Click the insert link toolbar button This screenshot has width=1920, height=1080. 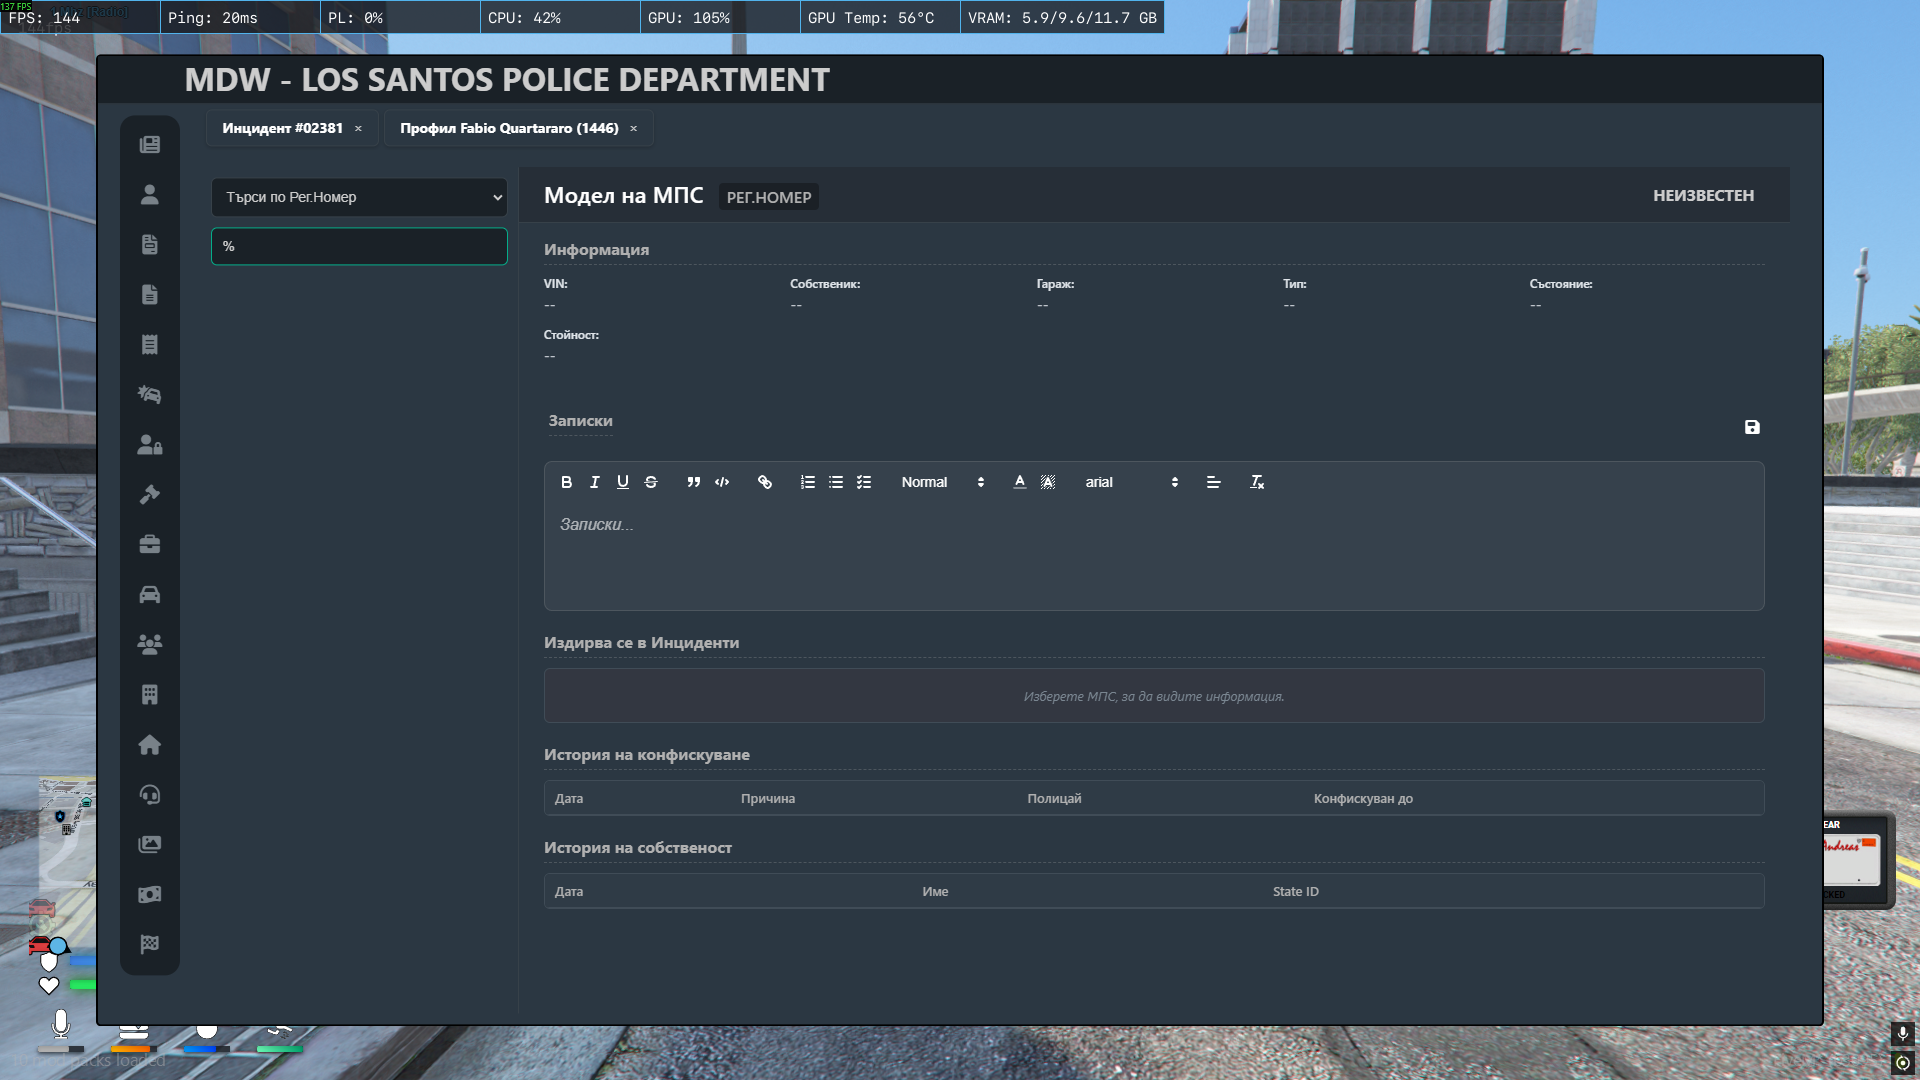tap(765, 482)
